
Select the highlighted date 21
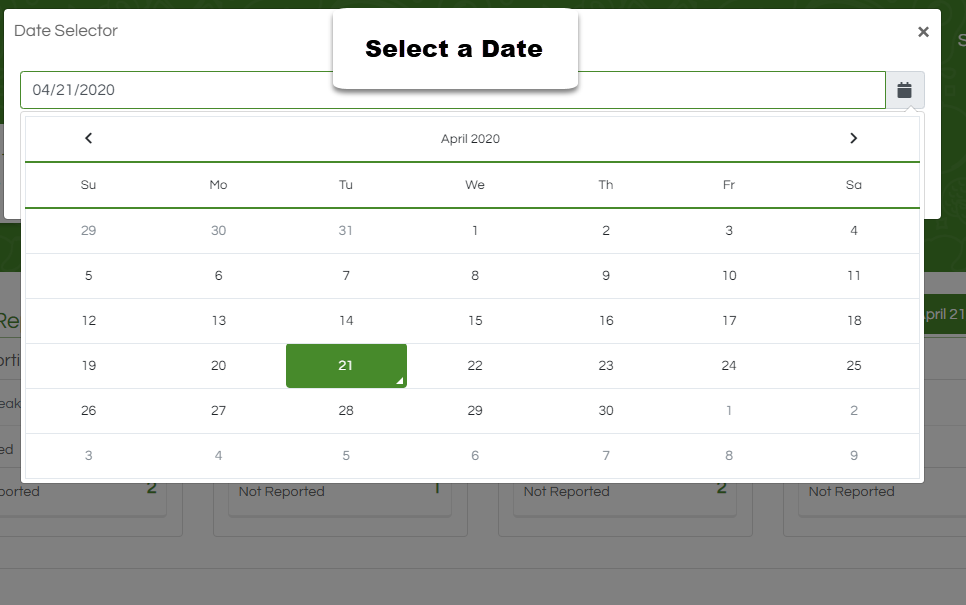pyautogui.click(x=346, y=366)
